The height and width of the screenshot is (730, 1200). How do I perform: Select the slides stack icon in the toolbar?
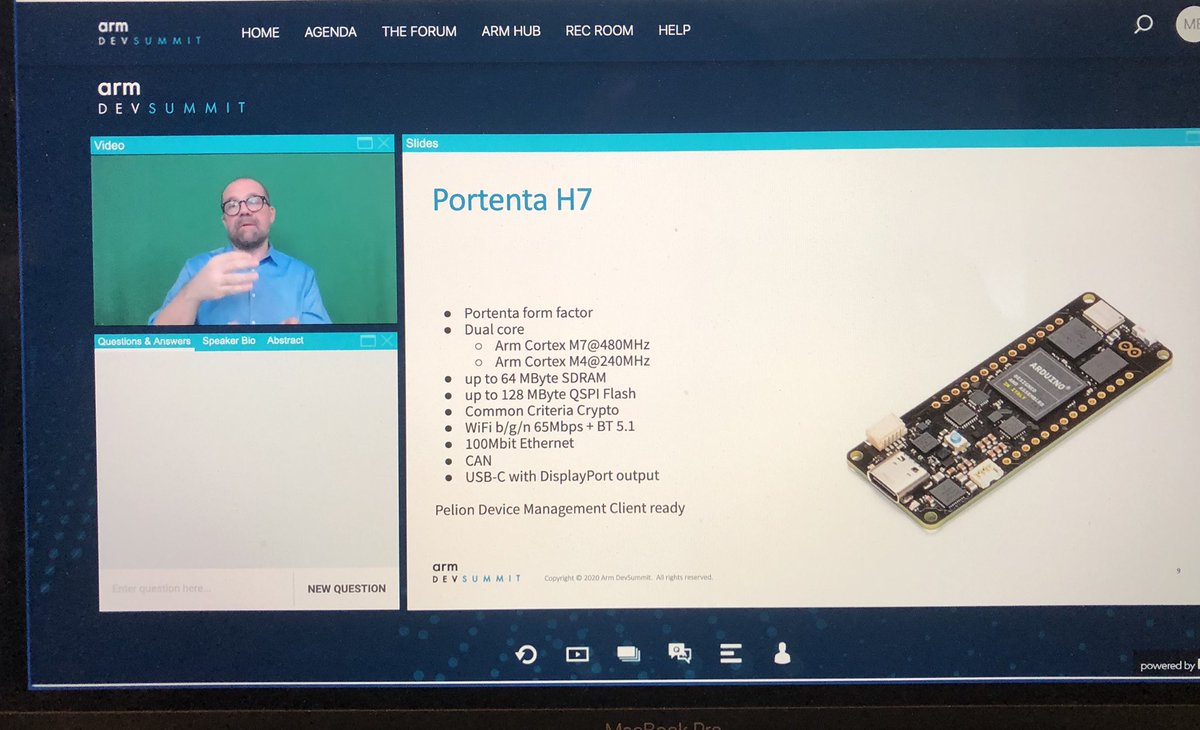[x=629, y=651]
